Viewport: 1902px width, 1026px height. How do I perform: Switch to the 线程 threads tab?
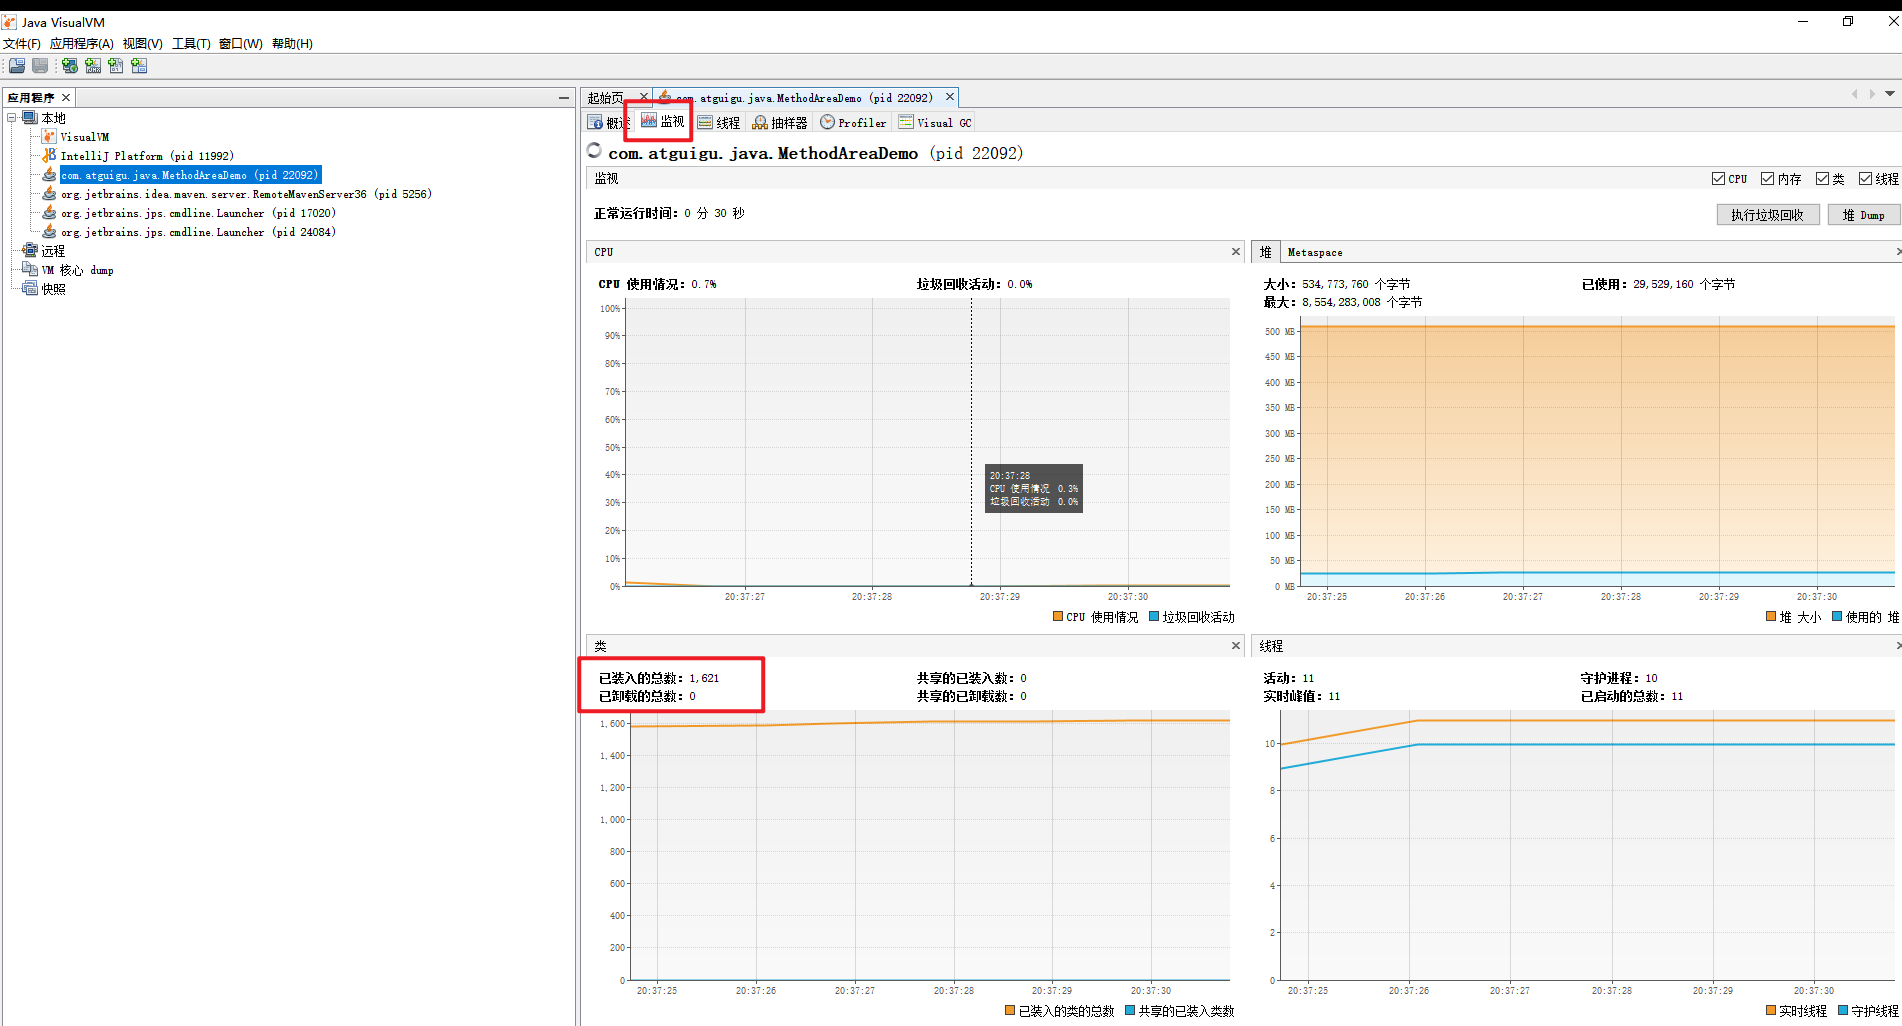(x=719, y=122)
